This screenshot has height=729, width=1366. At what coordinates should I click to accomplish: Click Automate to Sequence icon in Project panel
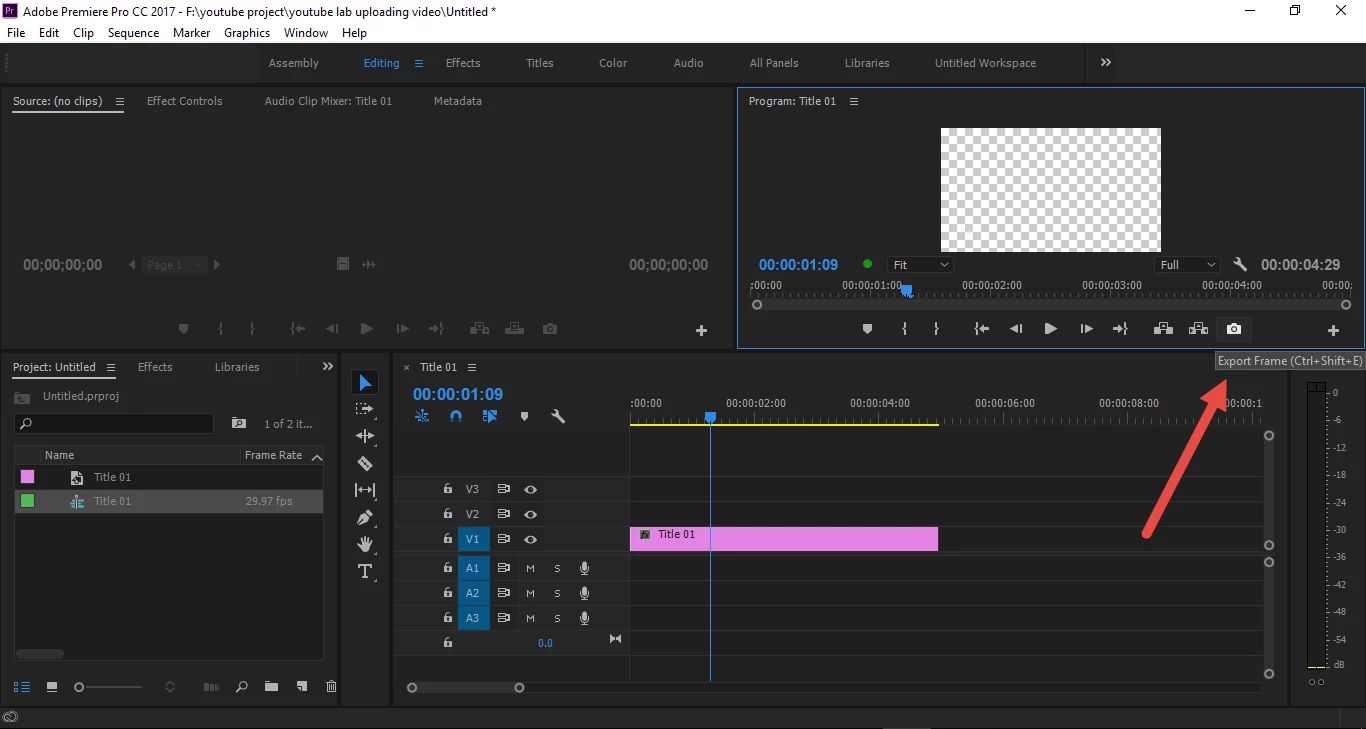(x=211, y=687)
